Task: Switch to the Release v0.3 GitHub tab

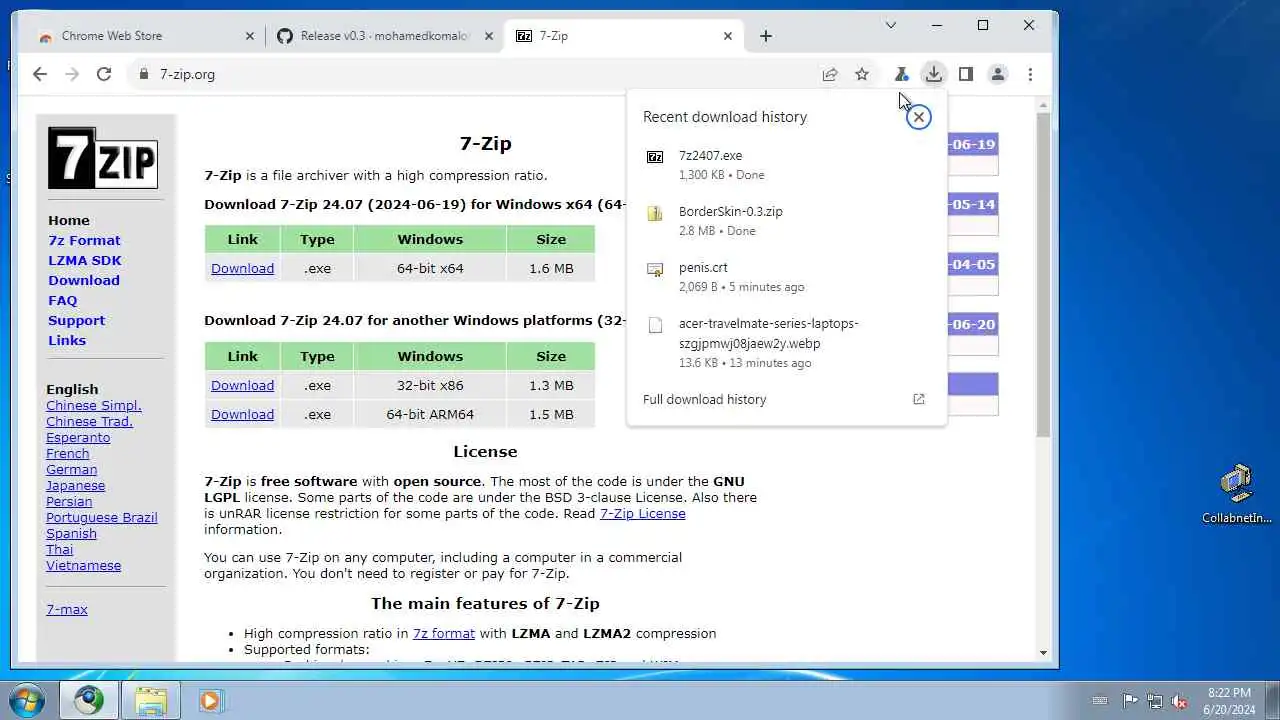Action: tap(385, 36)
